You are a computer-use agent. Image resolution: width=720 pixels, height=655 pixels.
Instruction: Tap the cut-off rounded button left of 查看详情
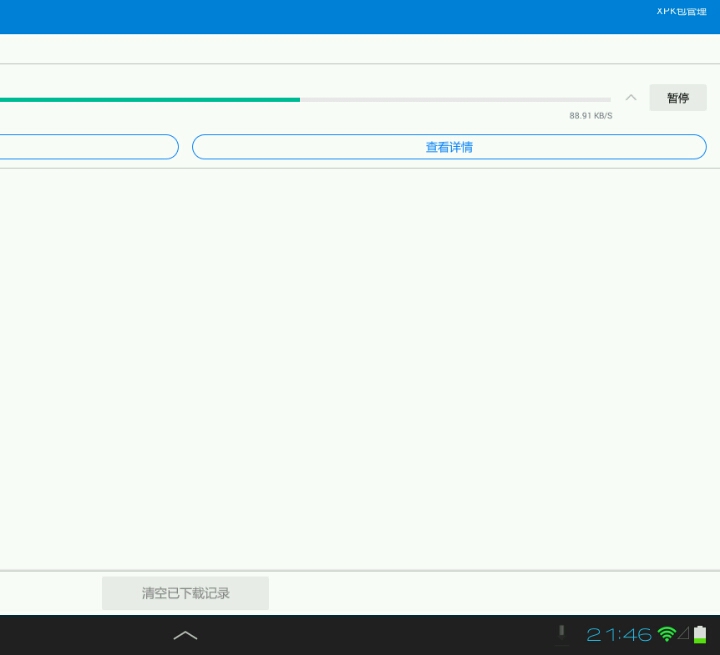click(x=88, y=147)
